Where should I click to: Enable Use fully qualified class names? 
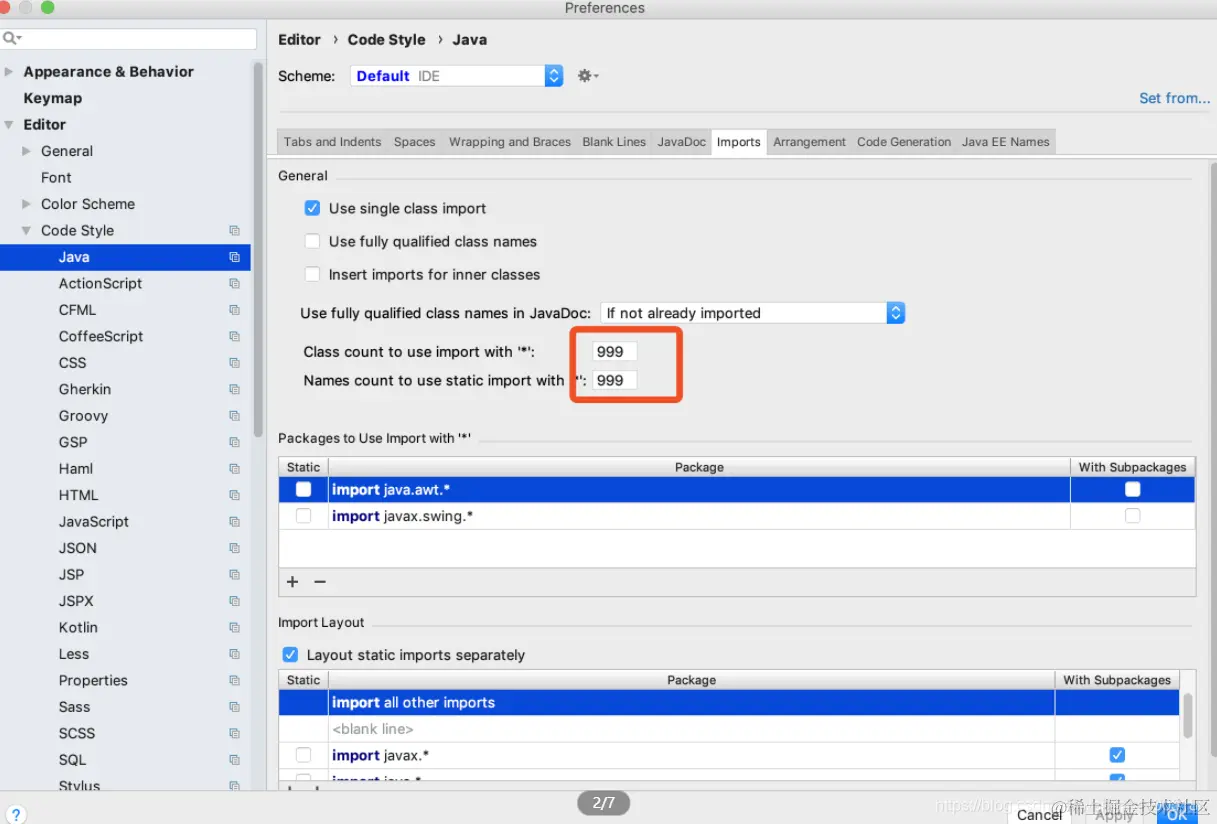pos(312,241)
